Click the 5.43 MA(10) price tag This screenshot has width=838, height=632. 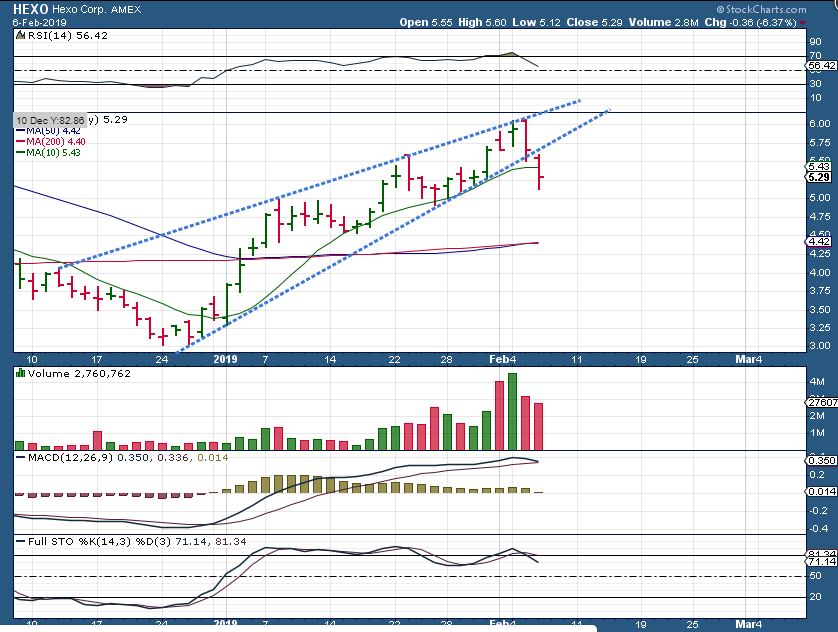click(819, 166)
